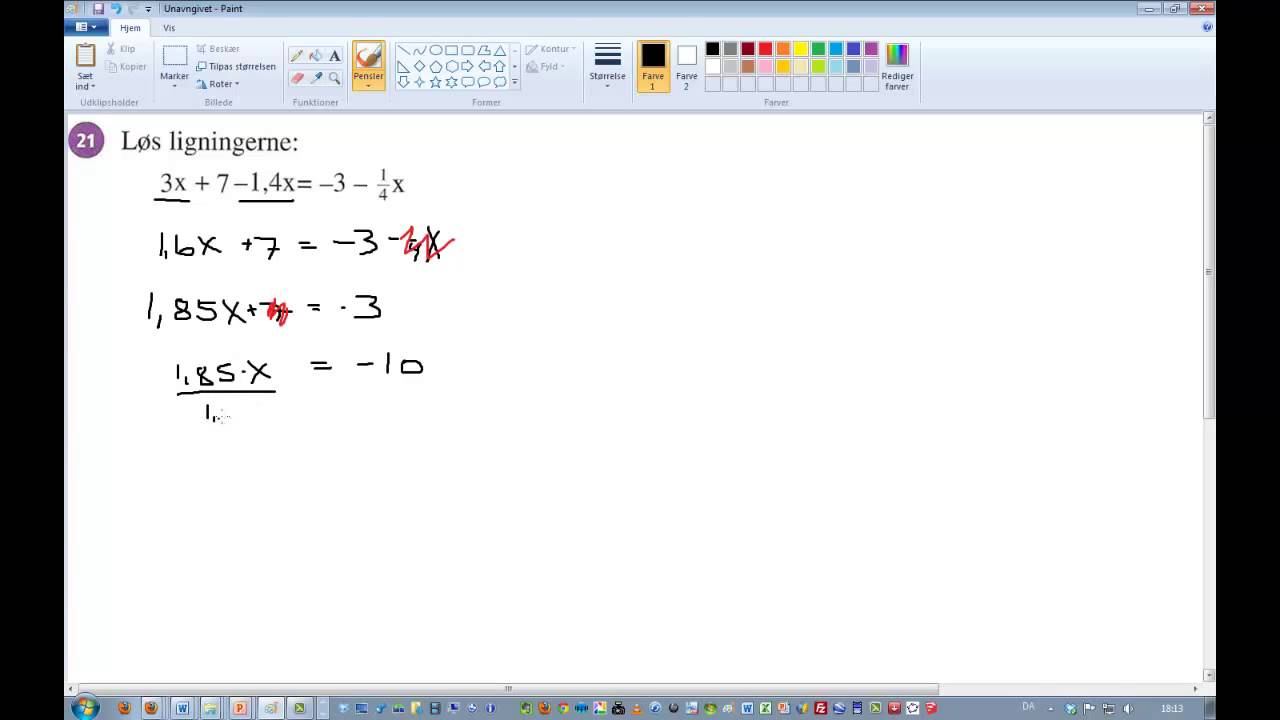Choose the curve shape

(419, 50)
